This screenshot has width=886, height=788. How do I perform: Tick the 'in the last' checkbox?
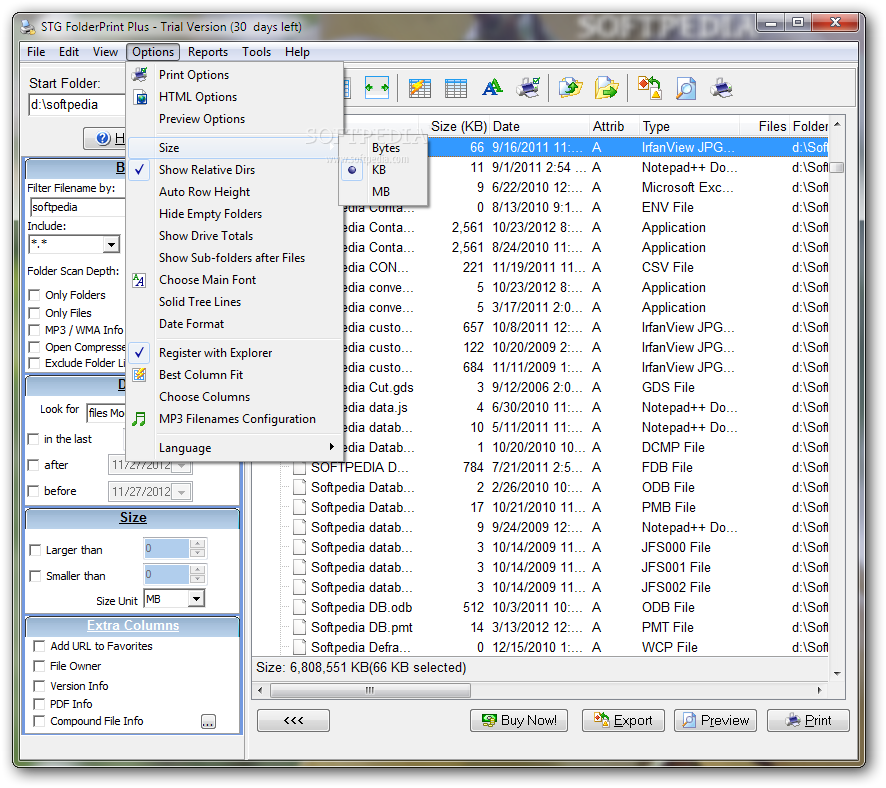tap(34, 439)
